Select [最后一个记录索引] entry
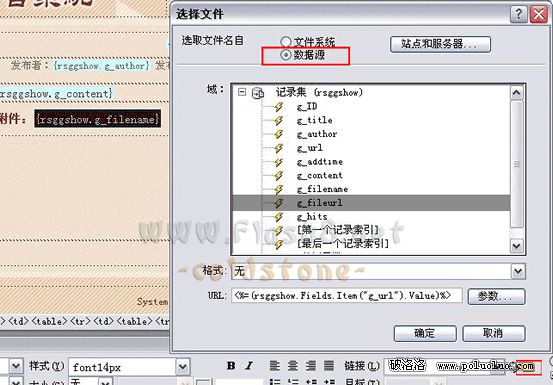Viewport: 553px width, 385px height. [x=343, y=244]
